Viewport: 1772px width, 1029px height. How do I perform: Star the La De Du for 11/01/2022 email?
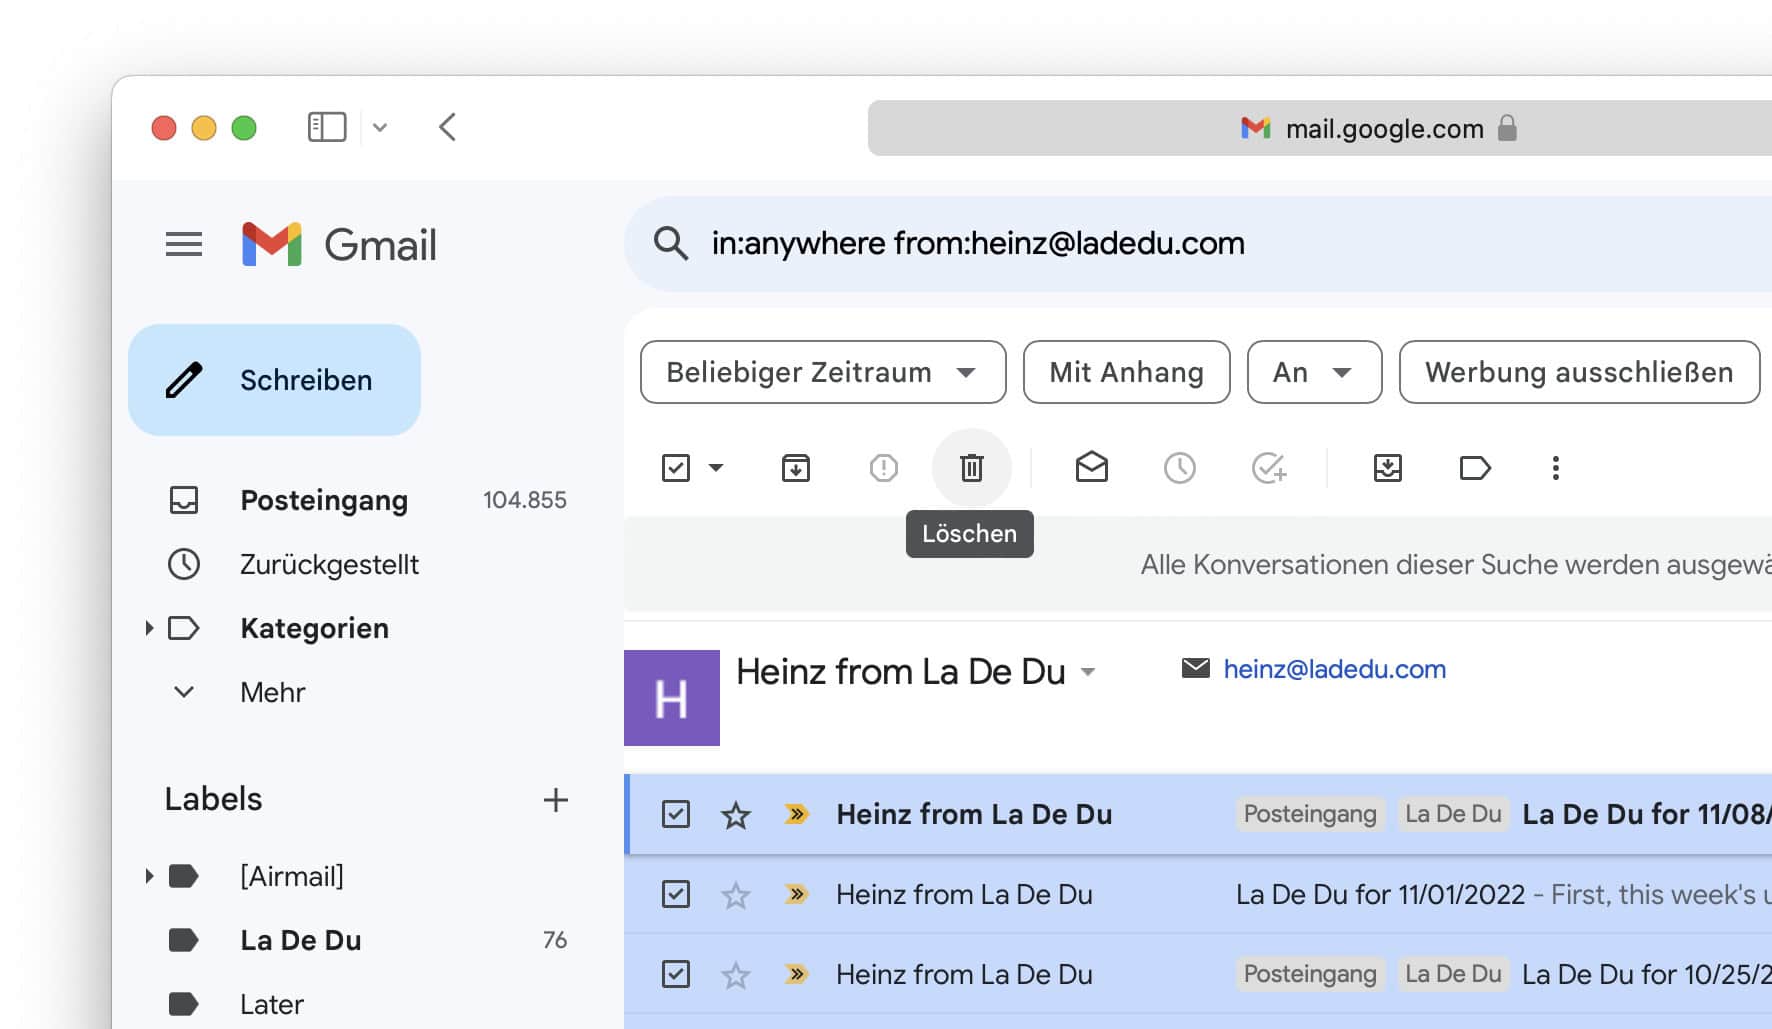click(x=736, y=895)
